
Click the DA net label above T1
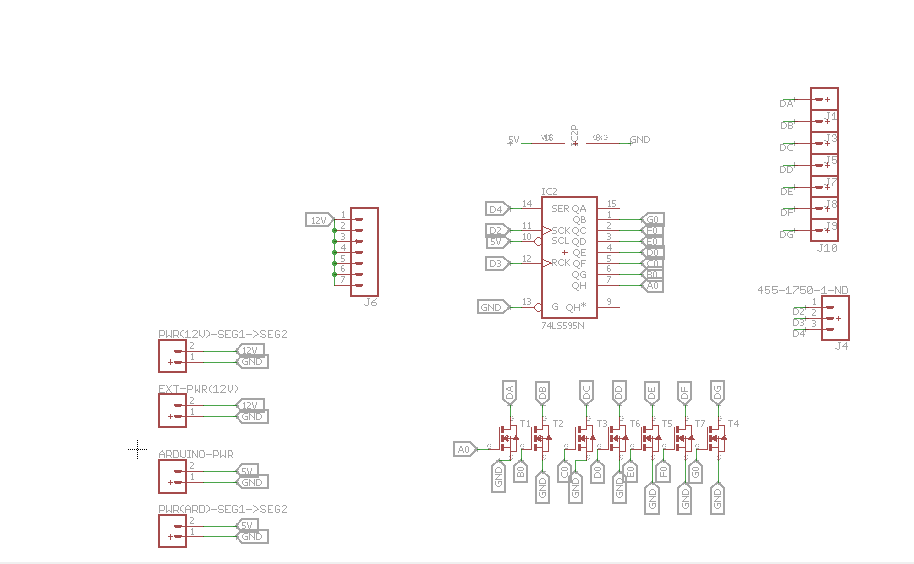pos(509,392)
